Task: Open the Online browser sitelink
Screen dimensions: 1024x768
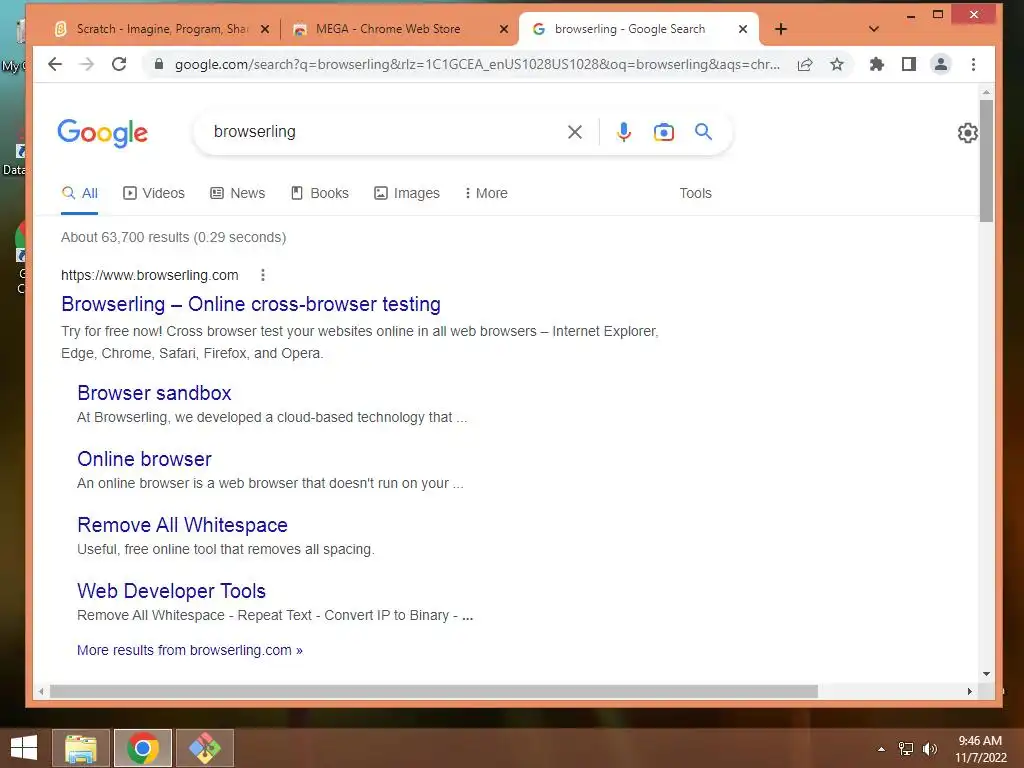Action: [x=144, y=459]
